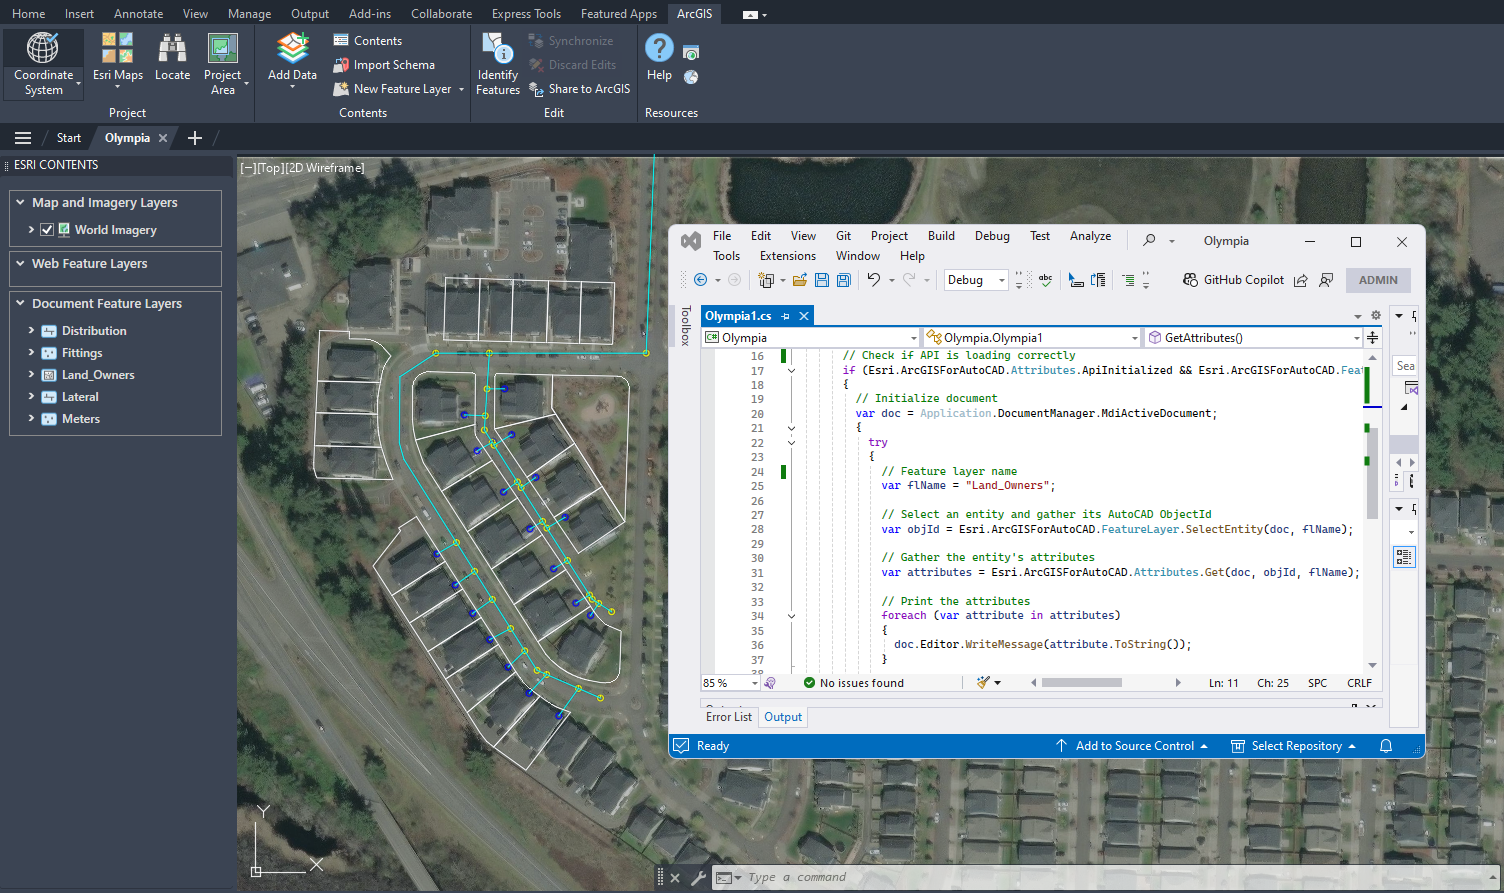Open the Coordinate System tool
The height and width of the screenshot is (893, 1504).
tap(43, 64)
